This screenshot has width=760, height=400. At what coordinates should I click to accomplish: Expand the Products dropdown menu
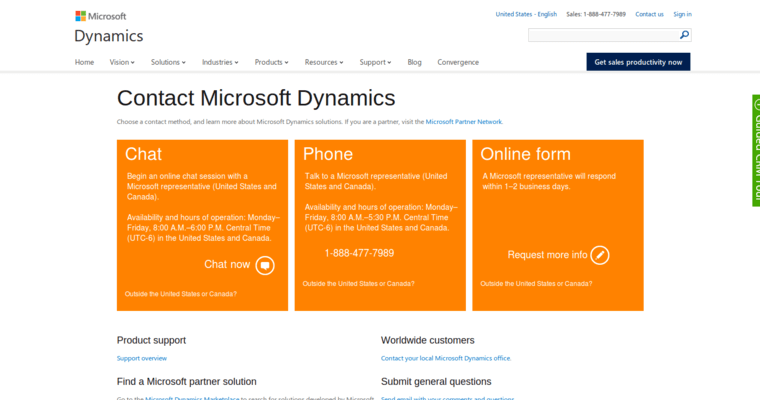[271, 62]
